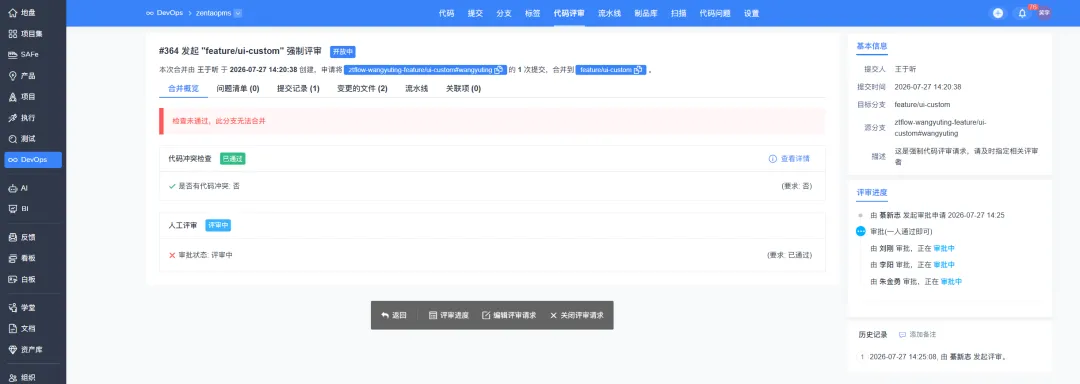Open user avatar menu
1080x384 pixels.
1044,12
